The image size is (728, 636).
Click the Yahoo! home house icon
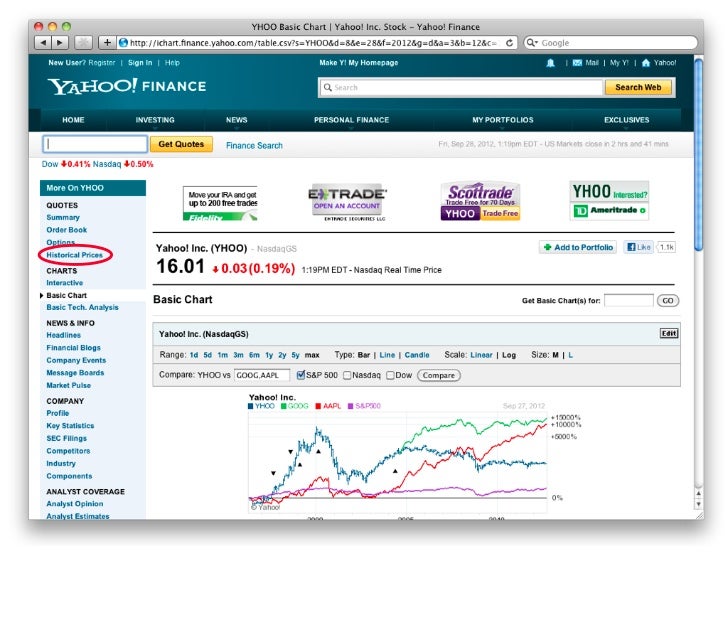point(645,63)
